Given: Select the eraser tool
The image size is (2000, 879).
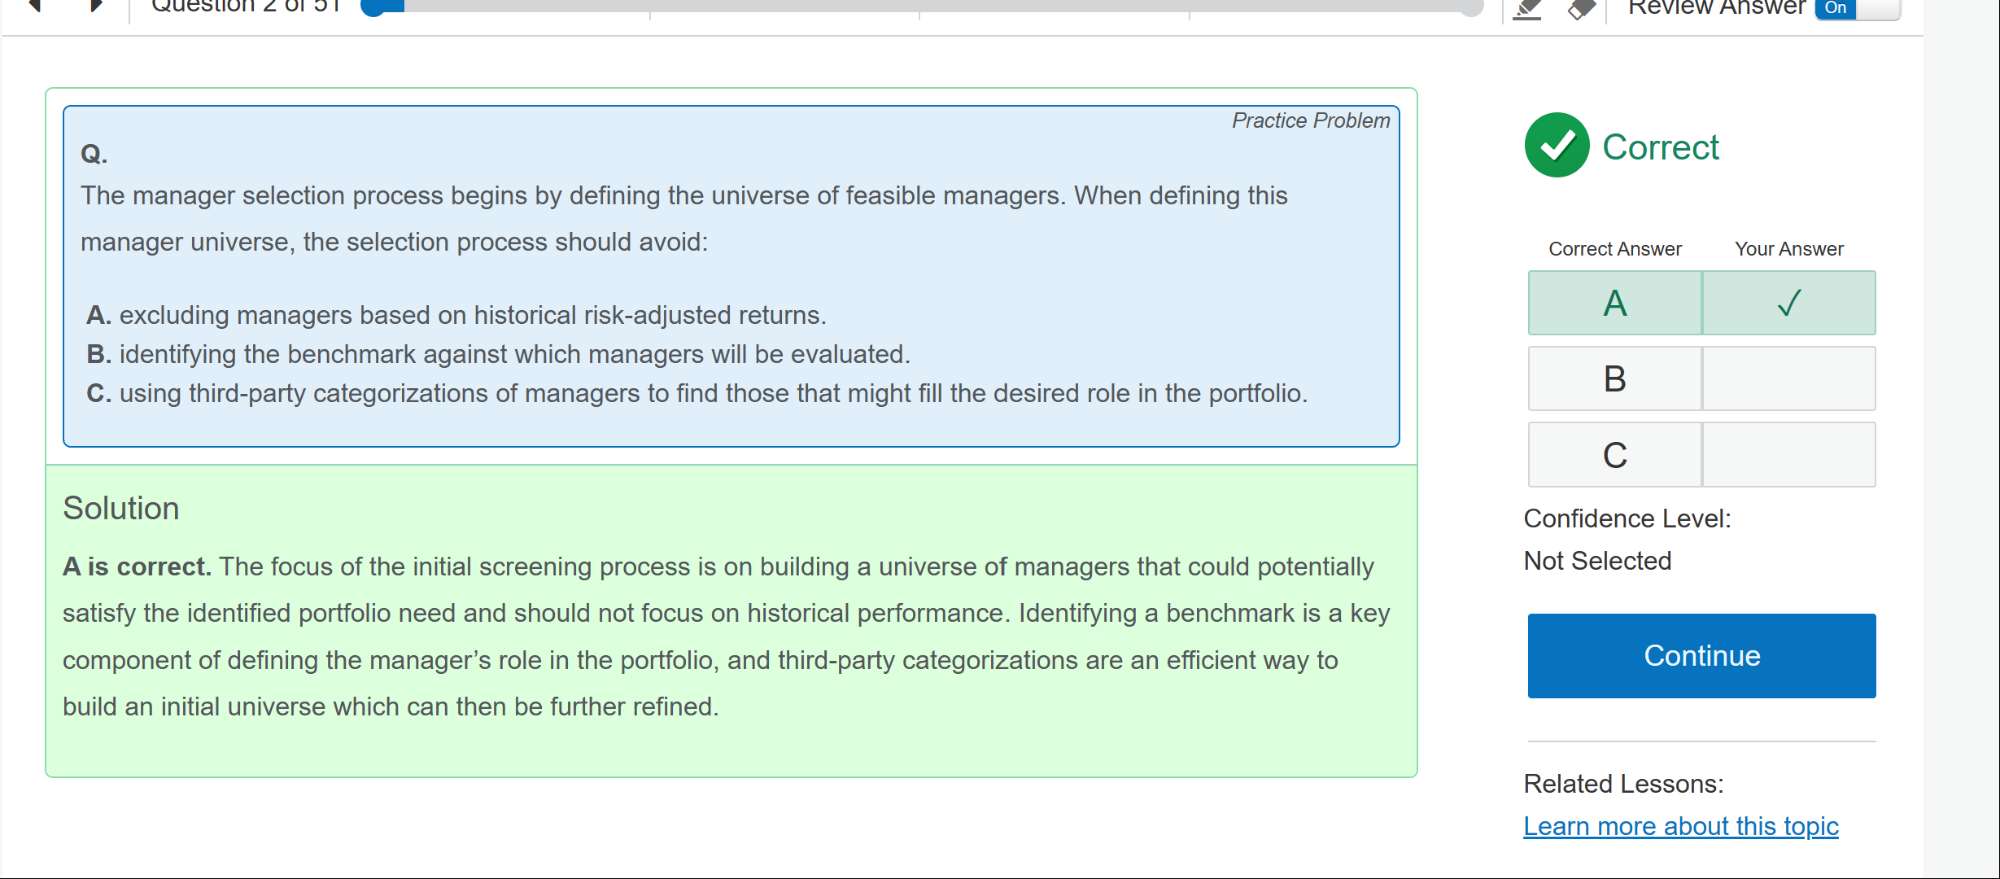Looking at the screenshot, I should click(1581, 9).
